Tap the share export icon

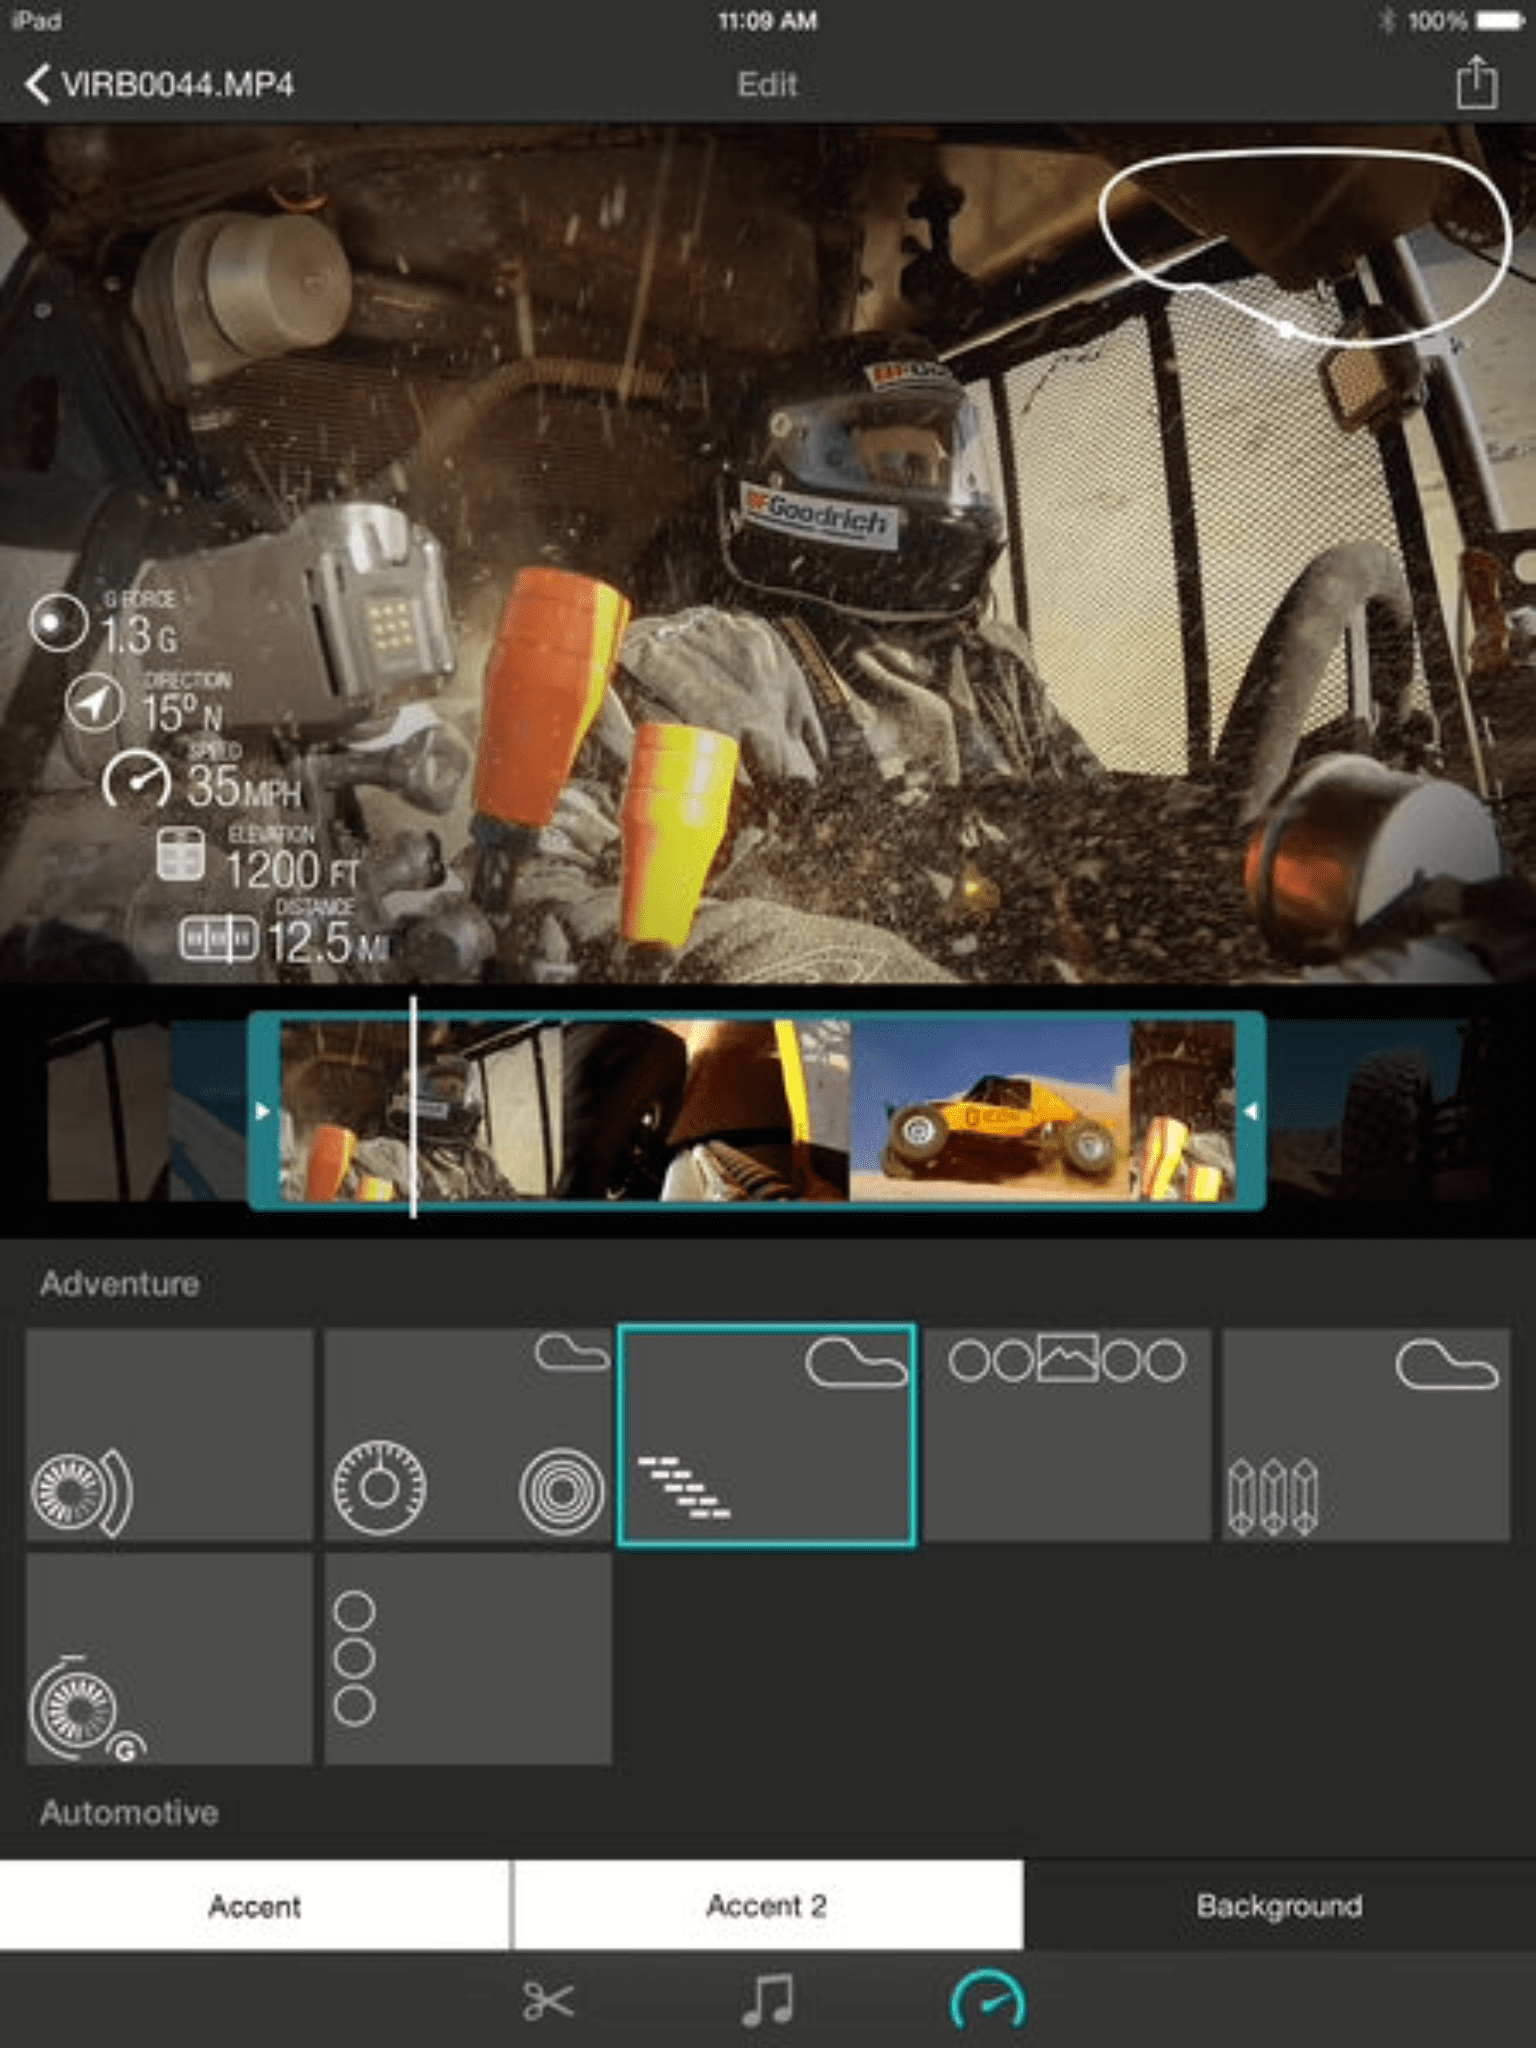(x=1476, y=83)
